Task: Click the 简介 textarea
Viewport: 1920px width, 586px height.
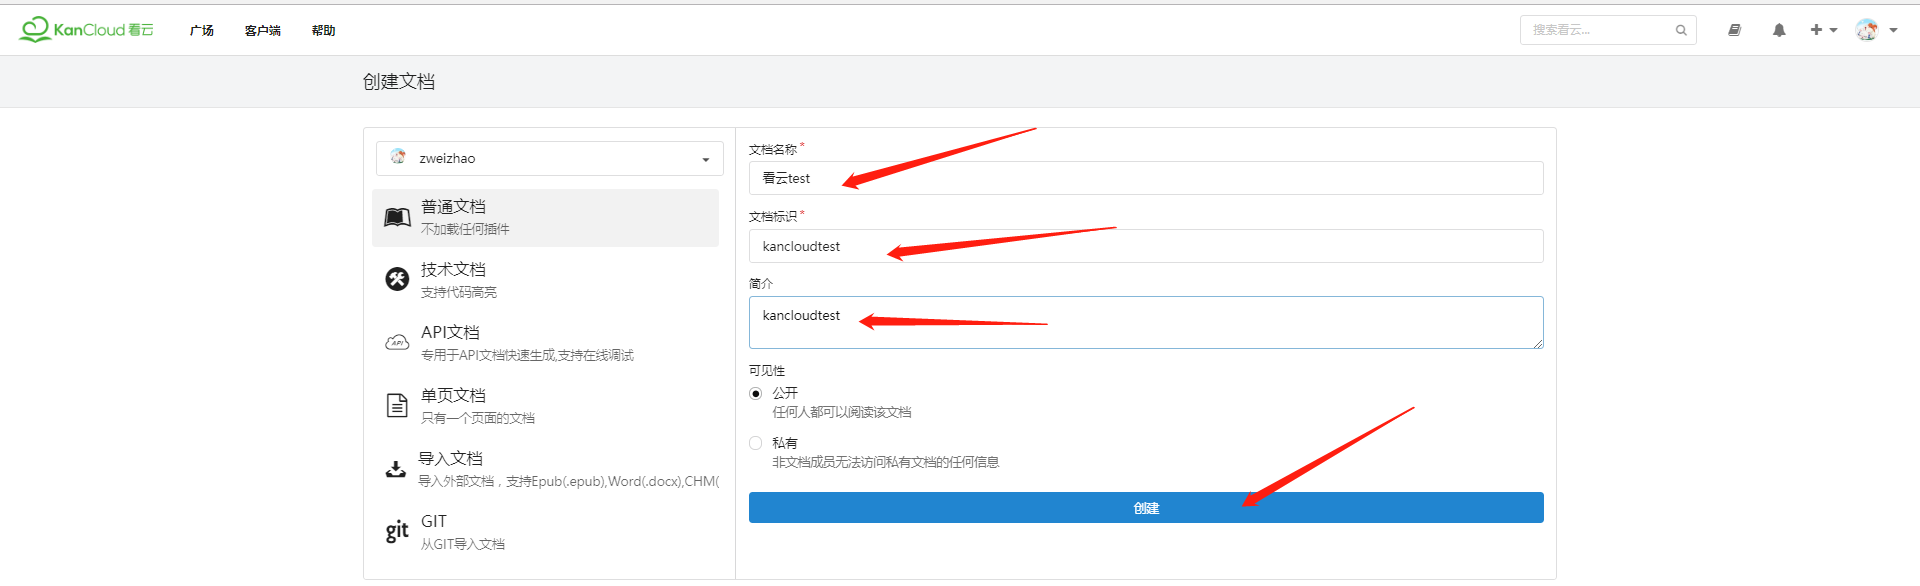Action: [1146, 322]
